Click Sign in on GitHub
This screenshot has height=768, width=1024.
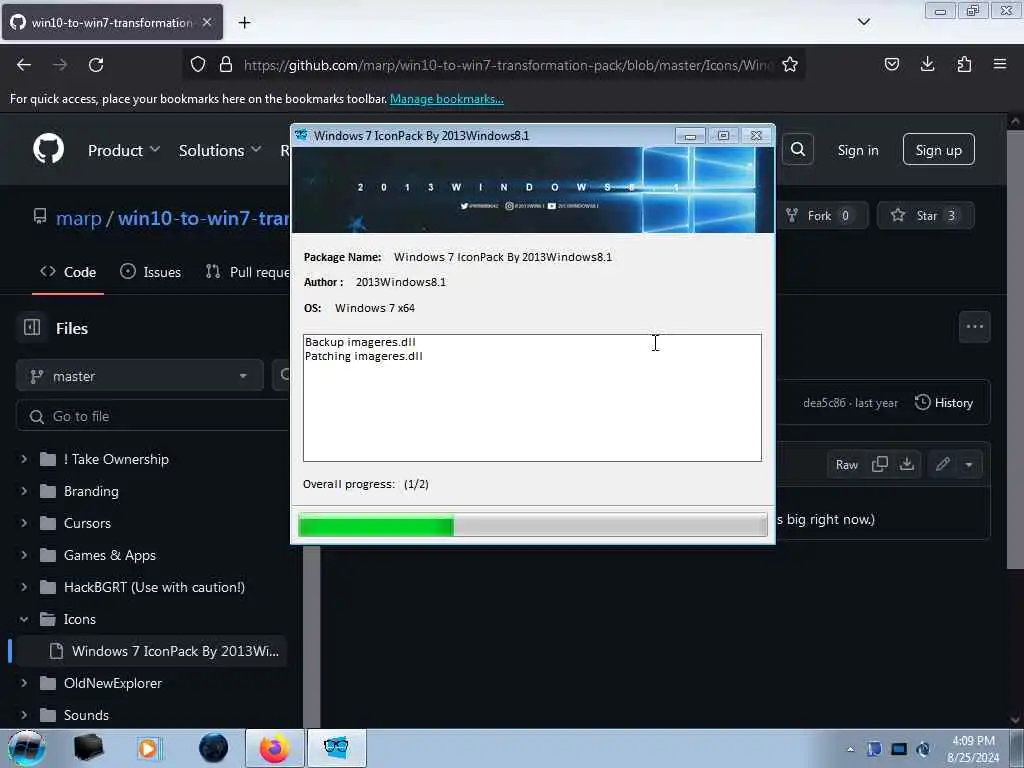point(858,150)
